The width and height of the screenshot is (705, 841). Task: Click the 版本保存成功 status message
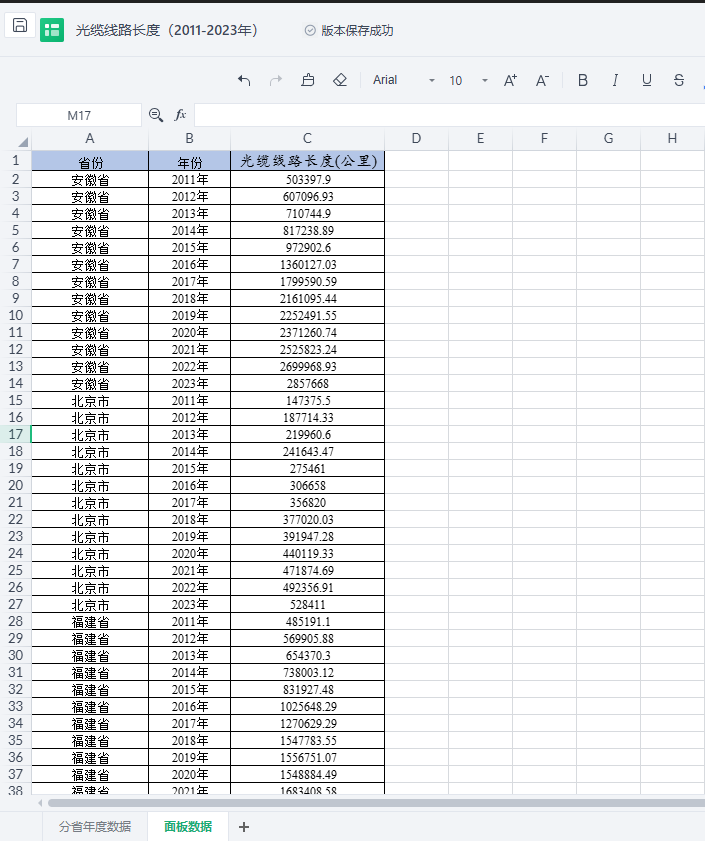[357, 31]
